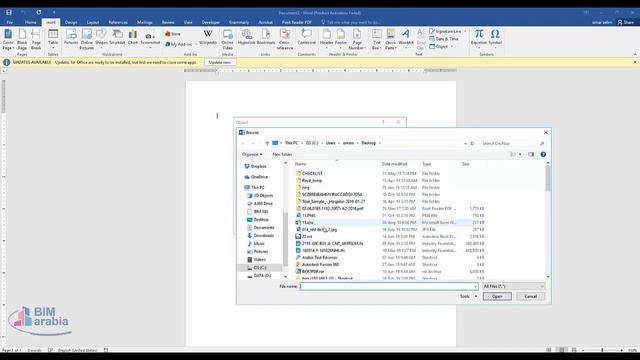Click the refresh icon beside address bar
This screenshot has height=360, width=640.
click(472, 143)
